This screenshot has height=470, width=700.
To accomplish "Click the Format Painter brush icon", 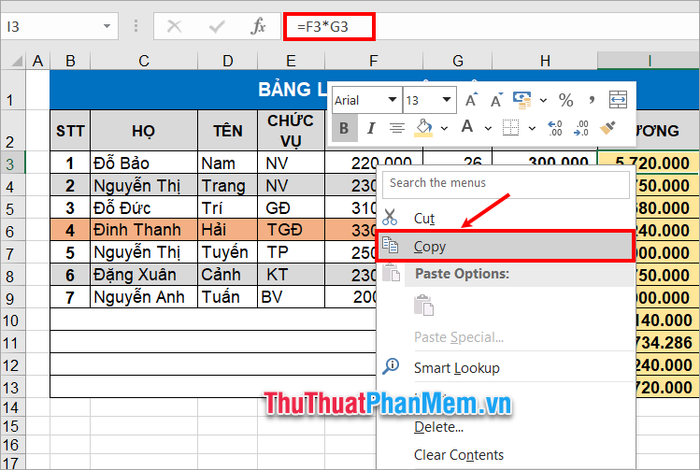I will point(609,128).
